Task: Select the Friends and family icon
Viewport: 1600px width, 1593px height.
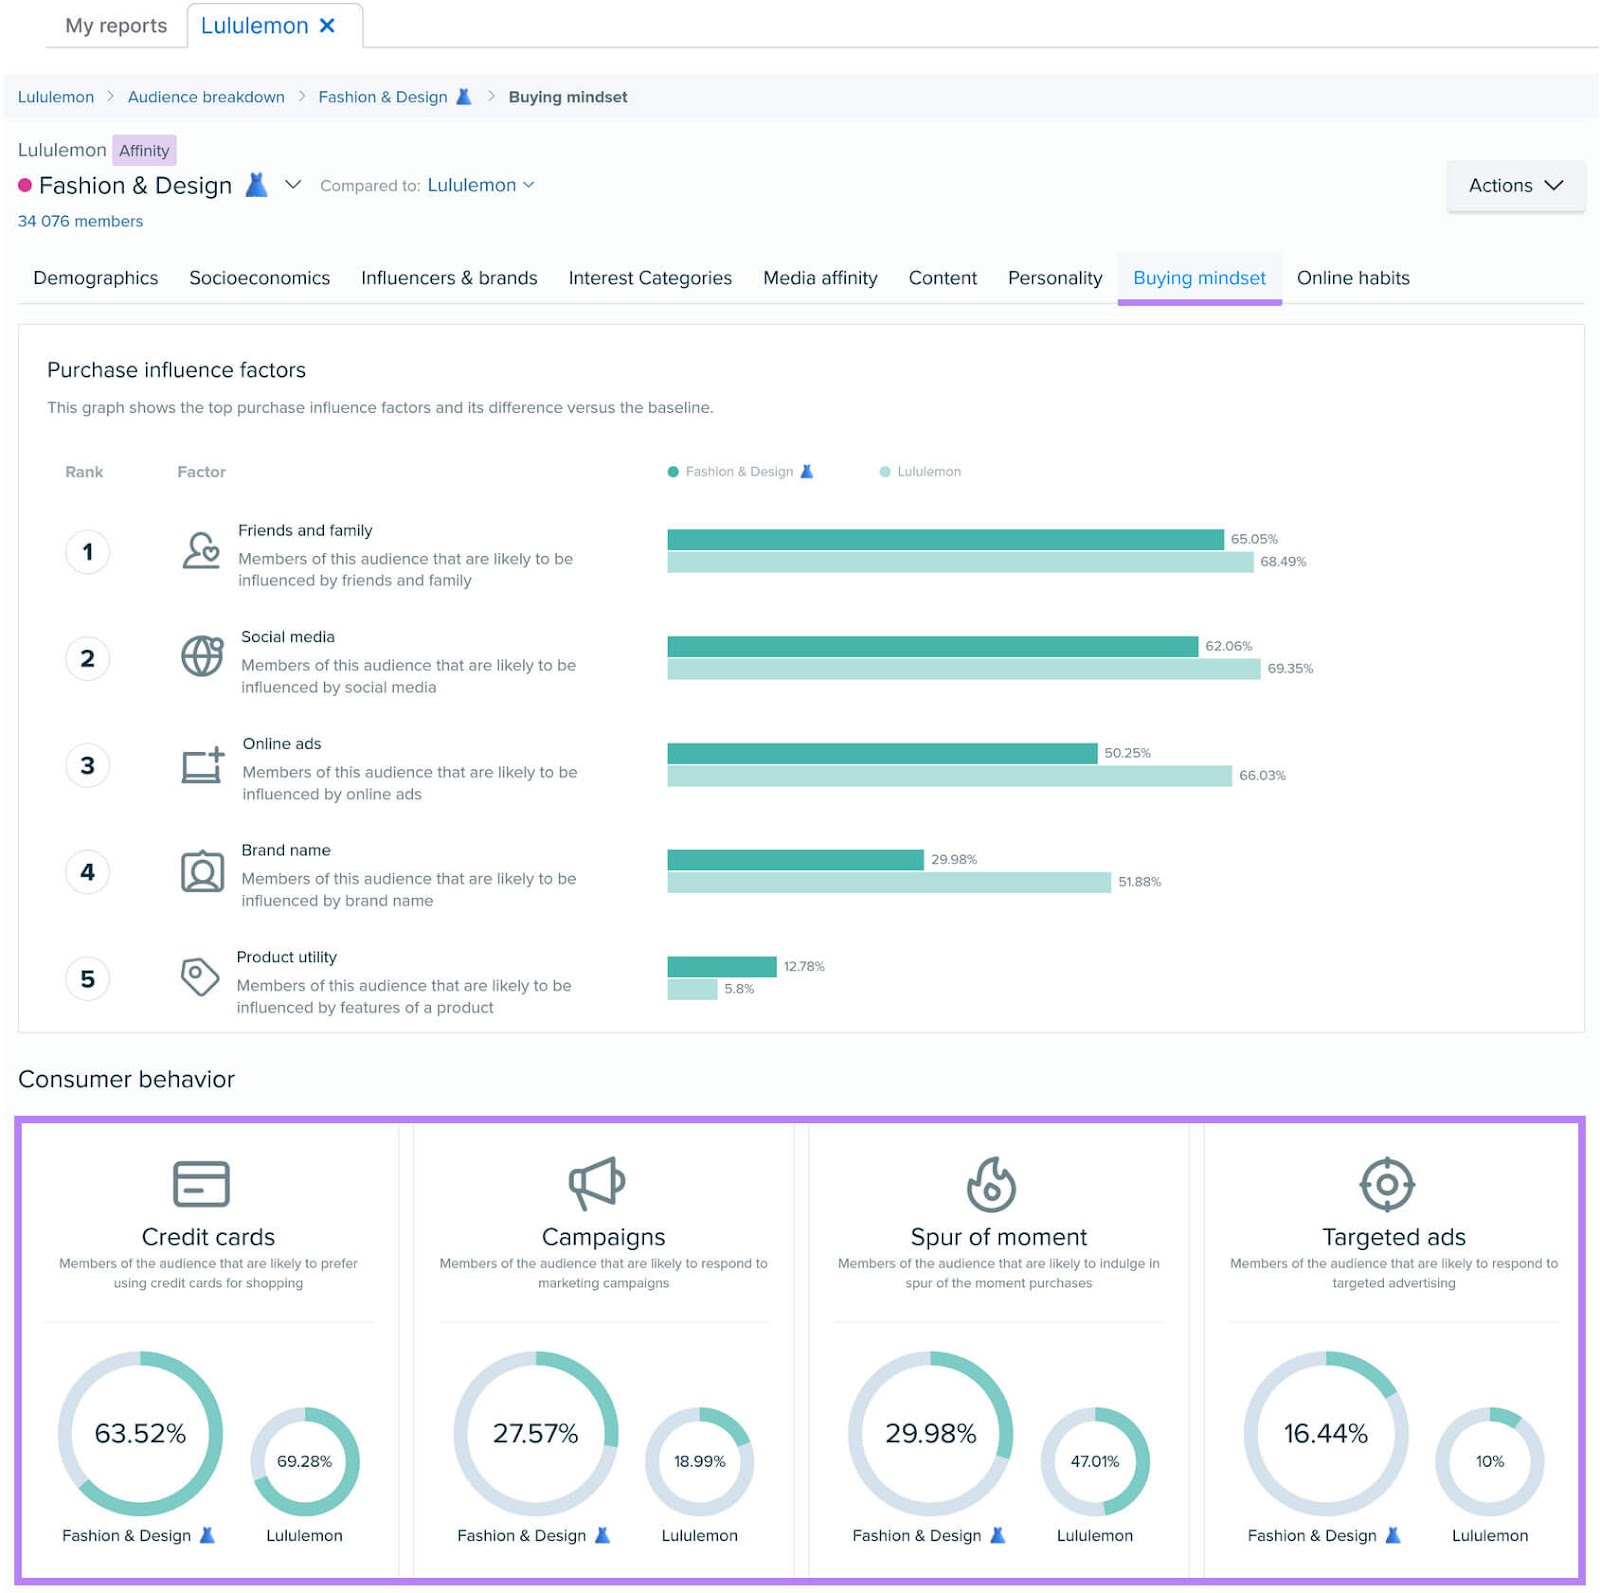Action: (201, 551)
